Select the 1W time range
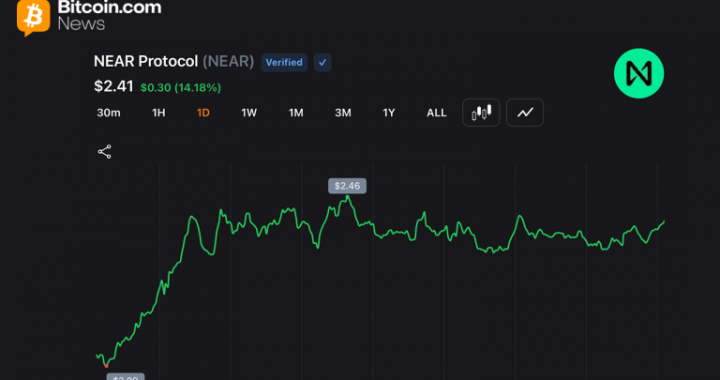Image resolution: width=720 pixels, height=380 pixels. coord(249,113)
